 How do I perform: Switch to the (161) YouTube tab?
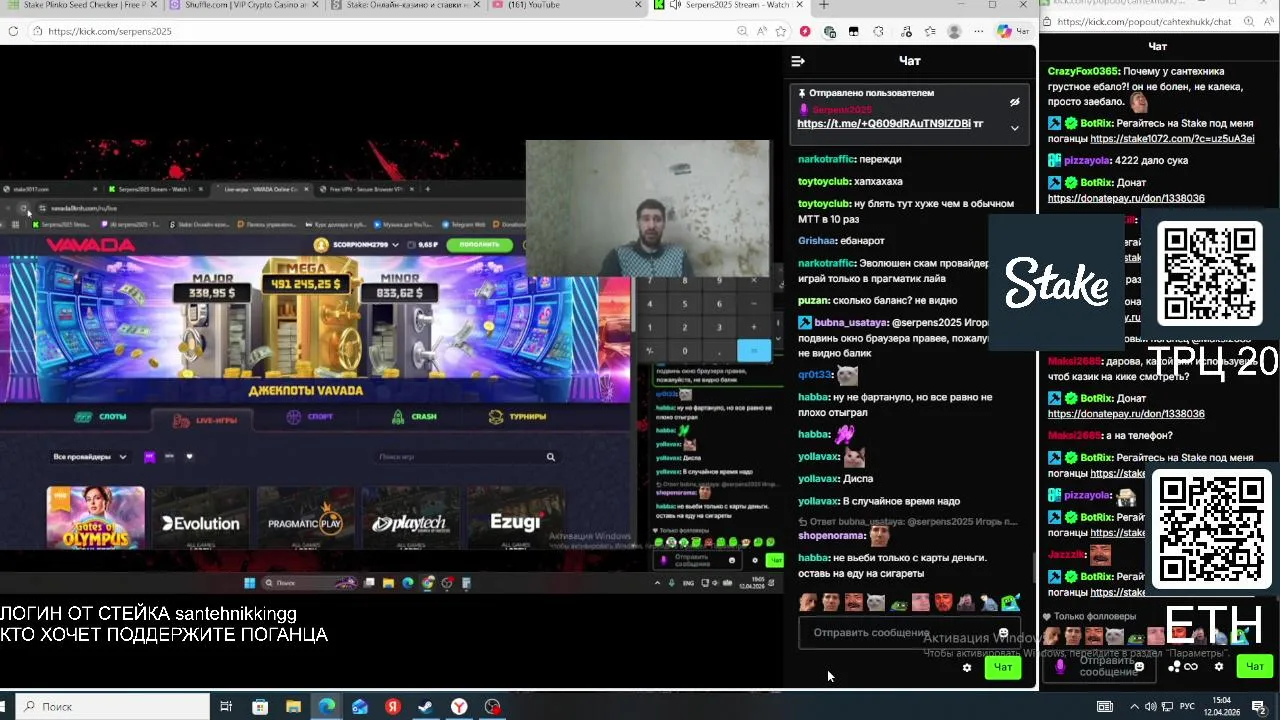[x=566, y=5]
